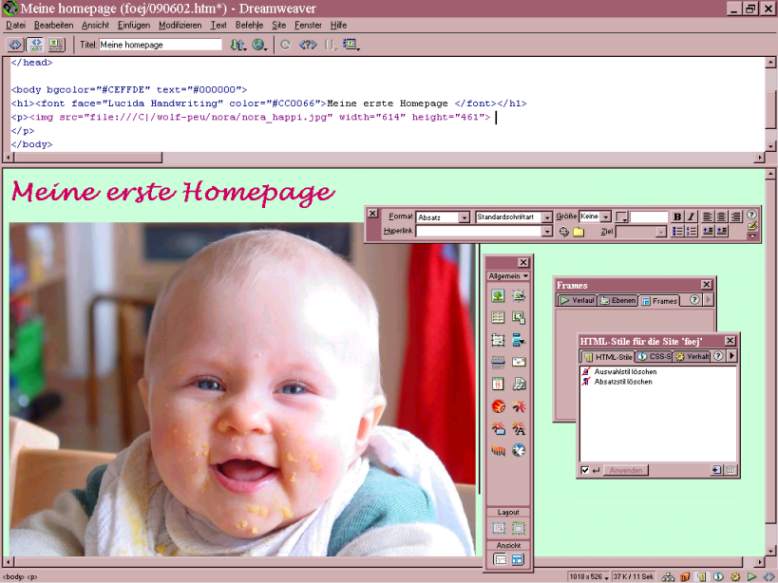This screenshot has height=583, width=778.
Task: Switch to code view in the toolbar
Action: 16,45
